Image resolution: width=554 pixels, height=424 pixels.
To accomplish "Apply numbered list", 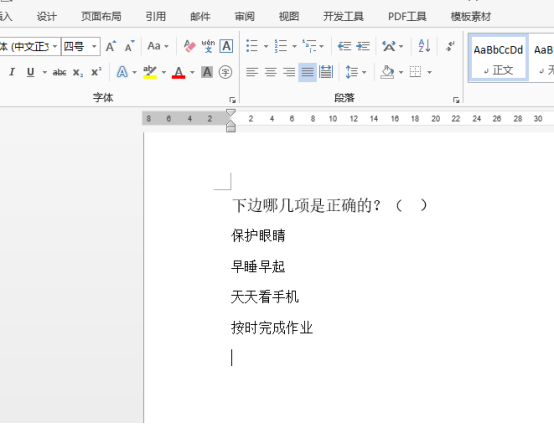I will point(281,46).
